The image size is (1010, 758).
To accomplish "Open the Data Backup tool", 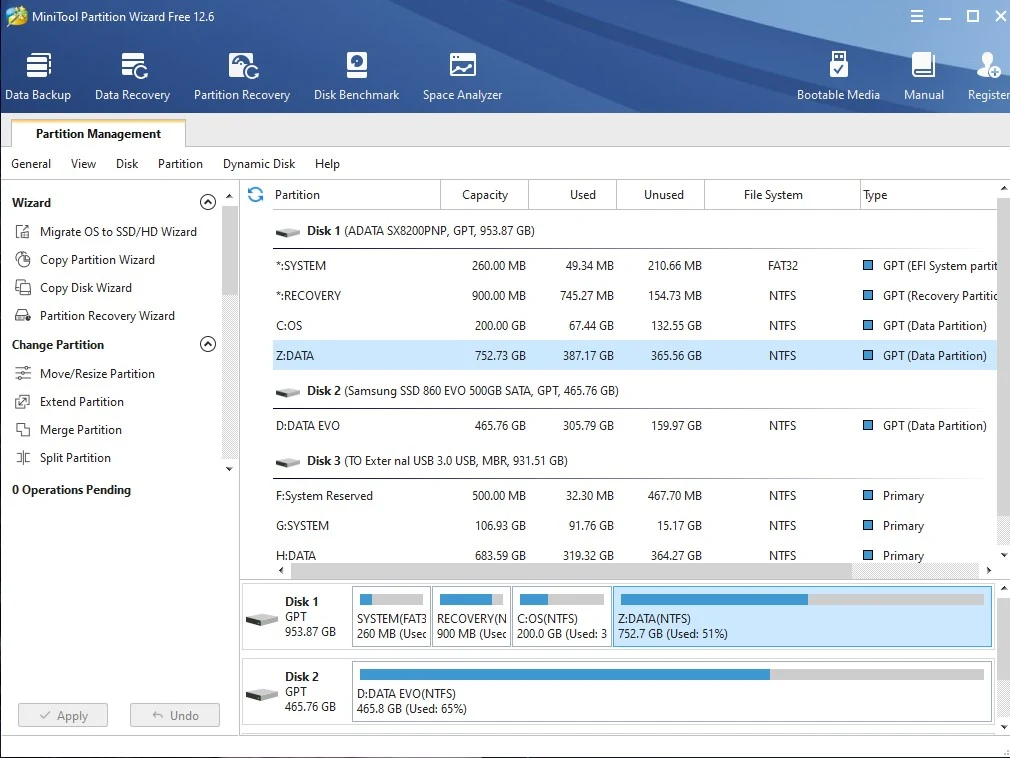I will [38, 77].
